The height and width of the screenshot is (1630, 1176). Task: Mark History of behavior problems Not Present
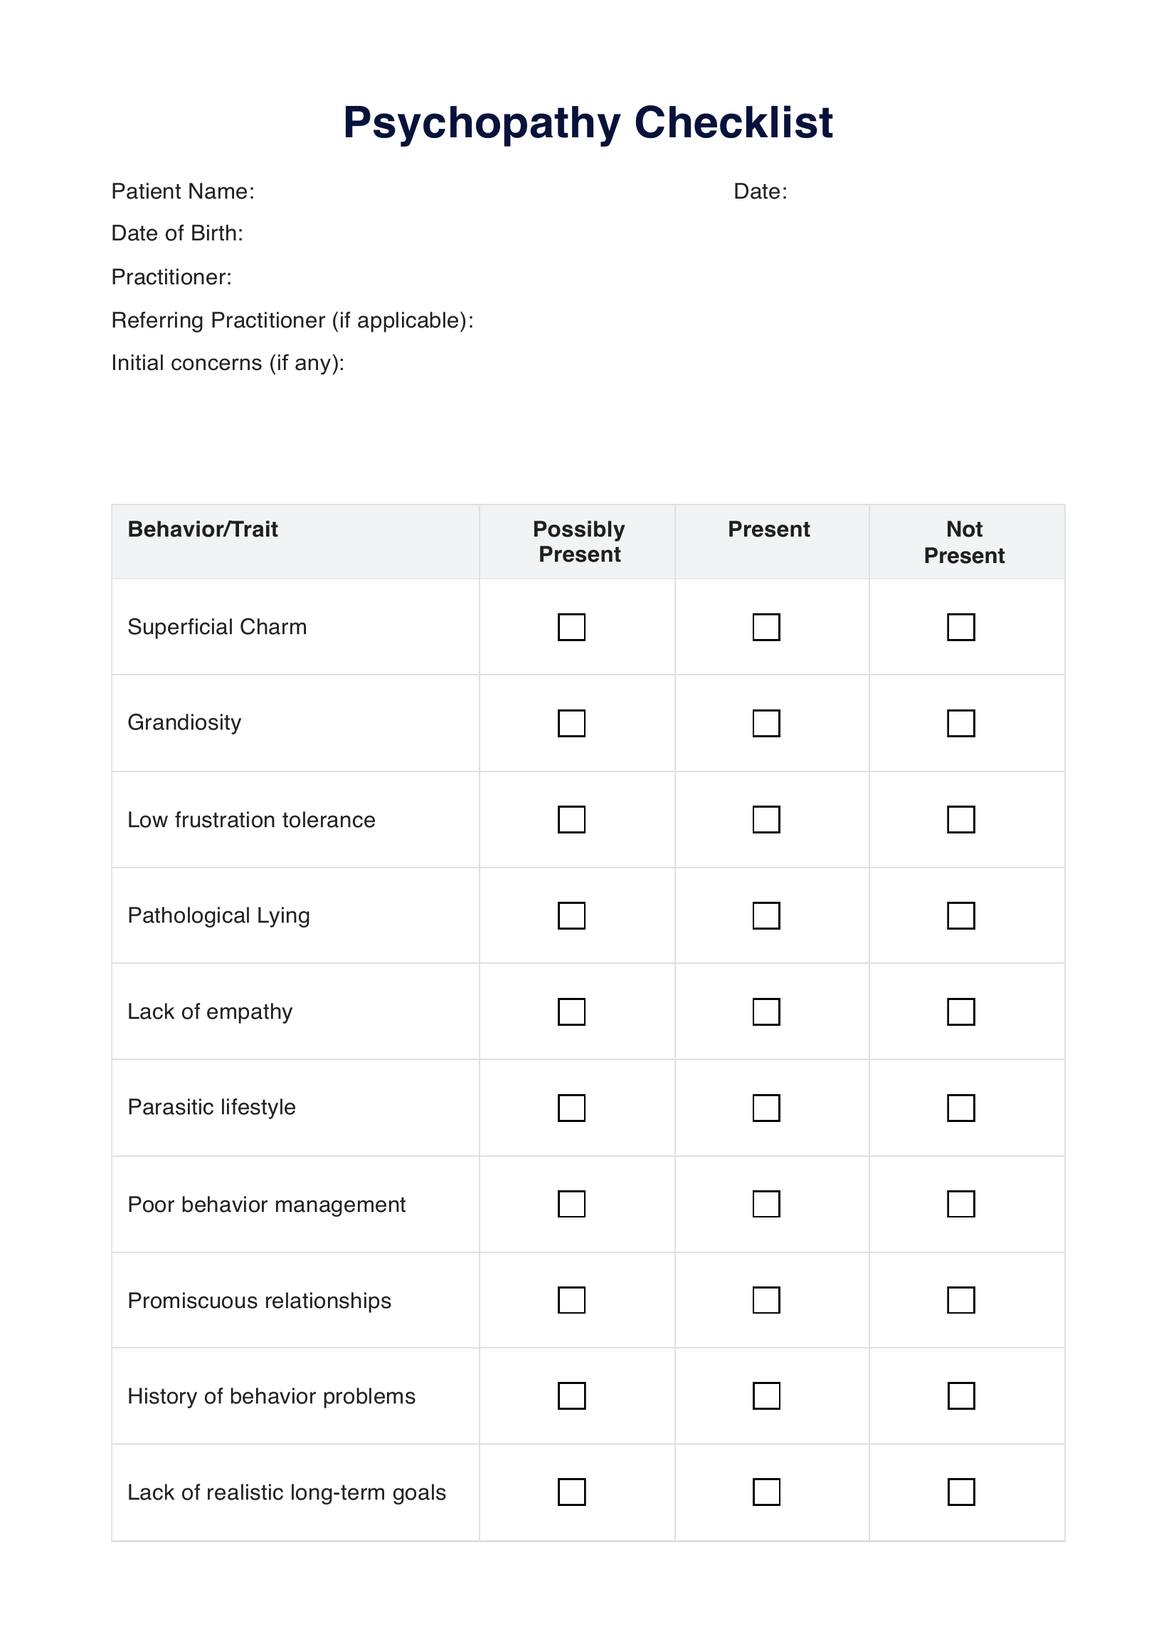pyautogui.click(x=961, y=1396)
